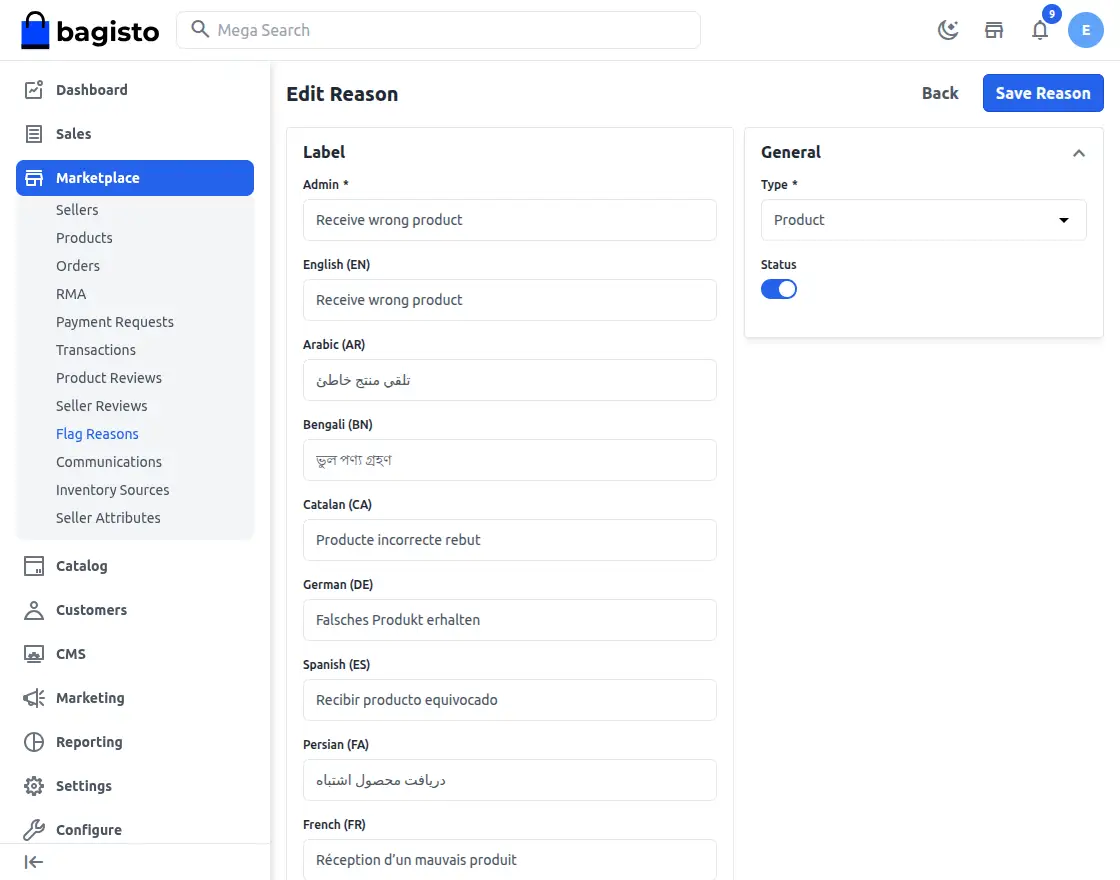This screenshot has width=1120, height=880.
Task: Toggle dark mode moon icon
Action: [x=948, y=30]
